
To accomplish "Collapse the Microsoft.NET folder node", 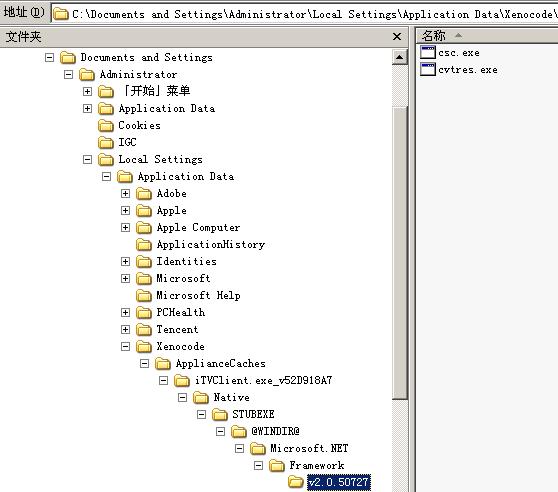I will click(x=239, y=448).
